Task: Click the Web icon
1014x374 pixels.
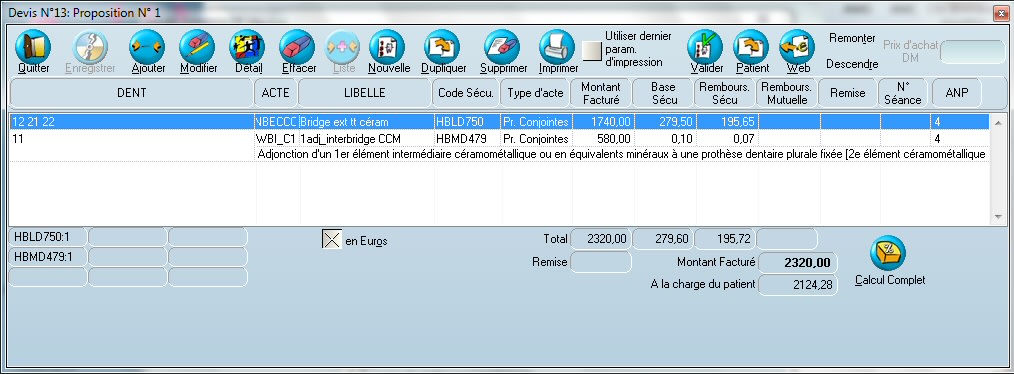Action: click(x=797, y=47)
